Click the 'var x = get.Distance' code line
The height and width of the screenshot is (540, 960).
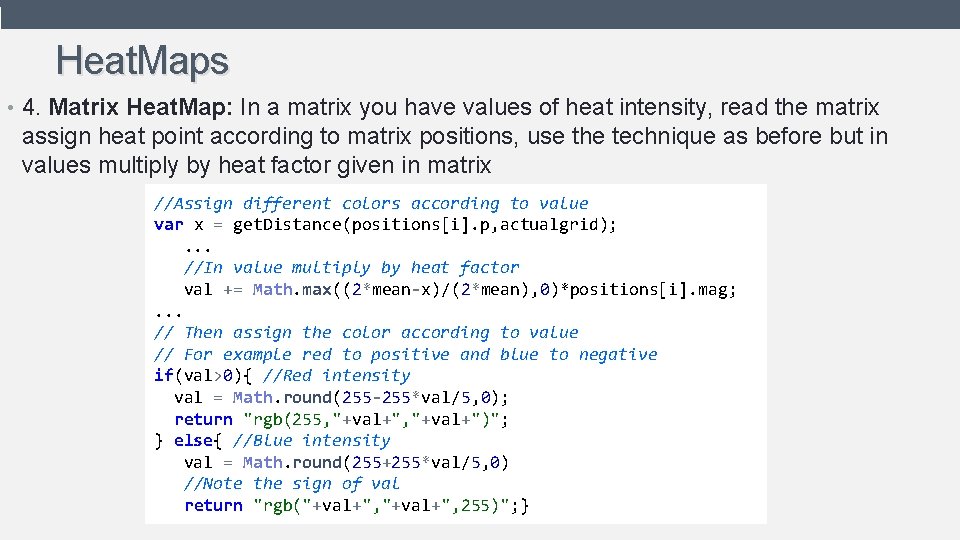click(385, 225)
